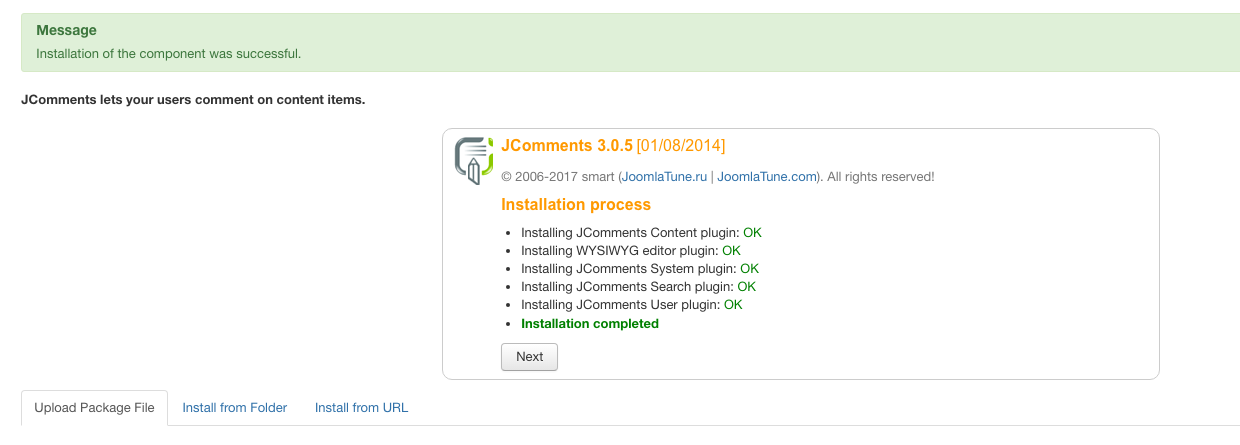Image resolution: width=1240 pixels, height=445 pixels.
Task: Select the Install from URL tab
Action: pyautogui.click(x=361, y=408)
